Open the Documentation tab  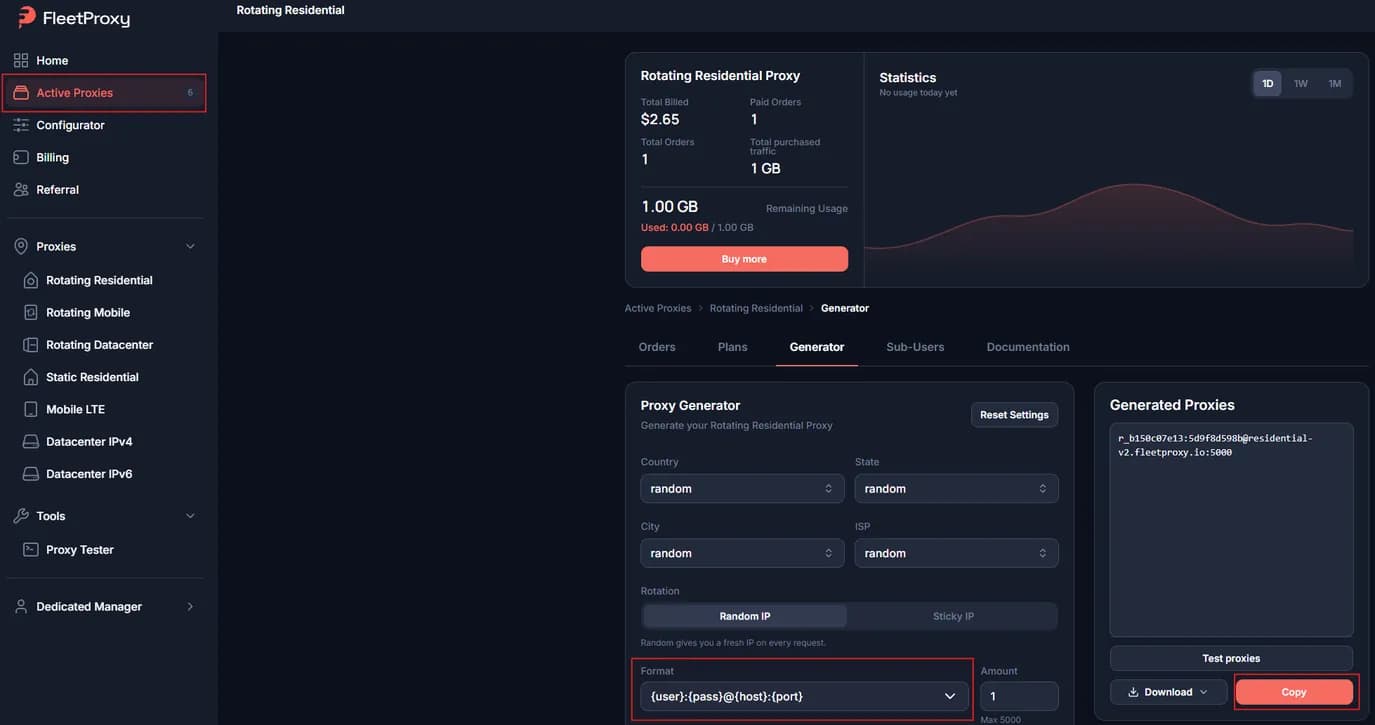(x=1028, y=347)
